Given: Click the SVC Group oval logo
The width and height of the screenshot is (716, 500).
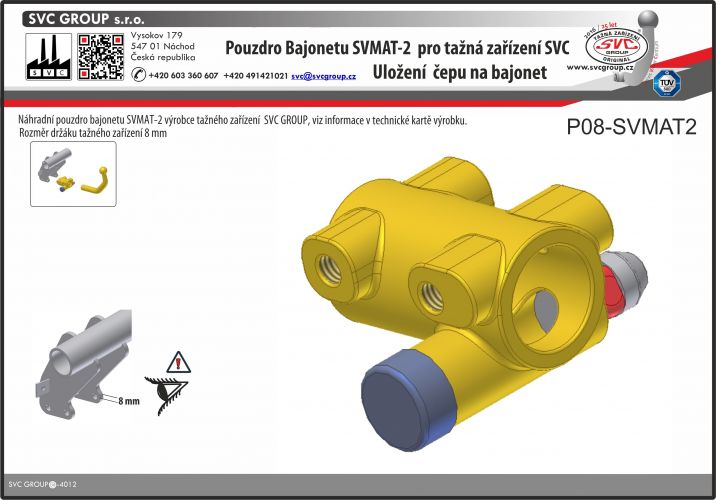Looking at the screenshot, I should [616, 46].
